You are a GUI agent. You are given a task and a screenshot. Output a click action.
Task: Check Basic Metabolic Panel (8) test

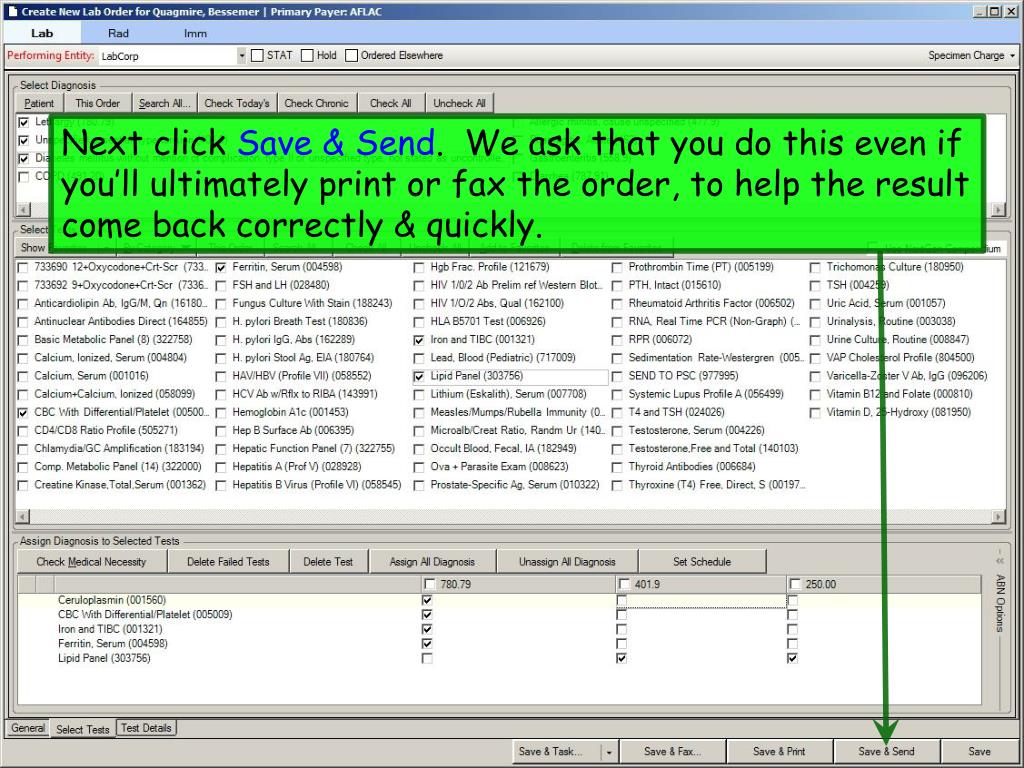pyautogui.click(x=23, y=340)
